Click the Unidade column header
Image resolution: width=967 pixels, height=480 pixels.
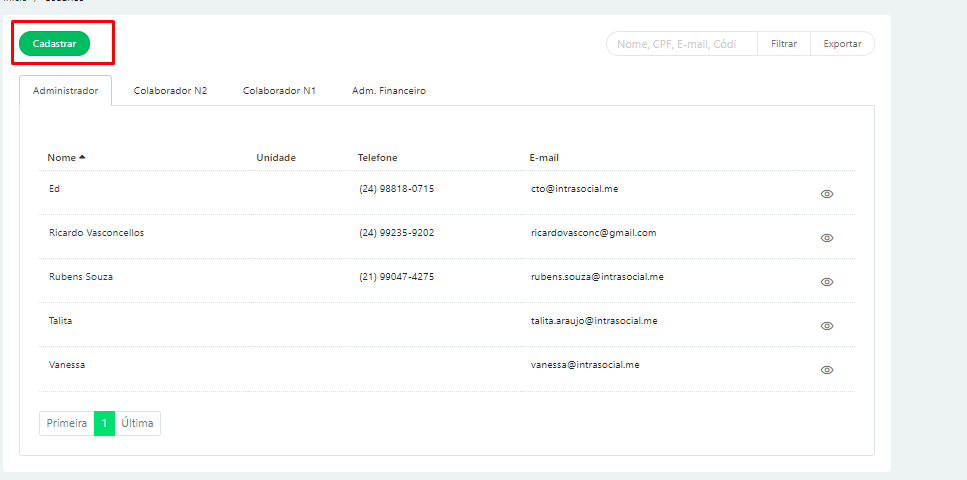coord(276,158)
